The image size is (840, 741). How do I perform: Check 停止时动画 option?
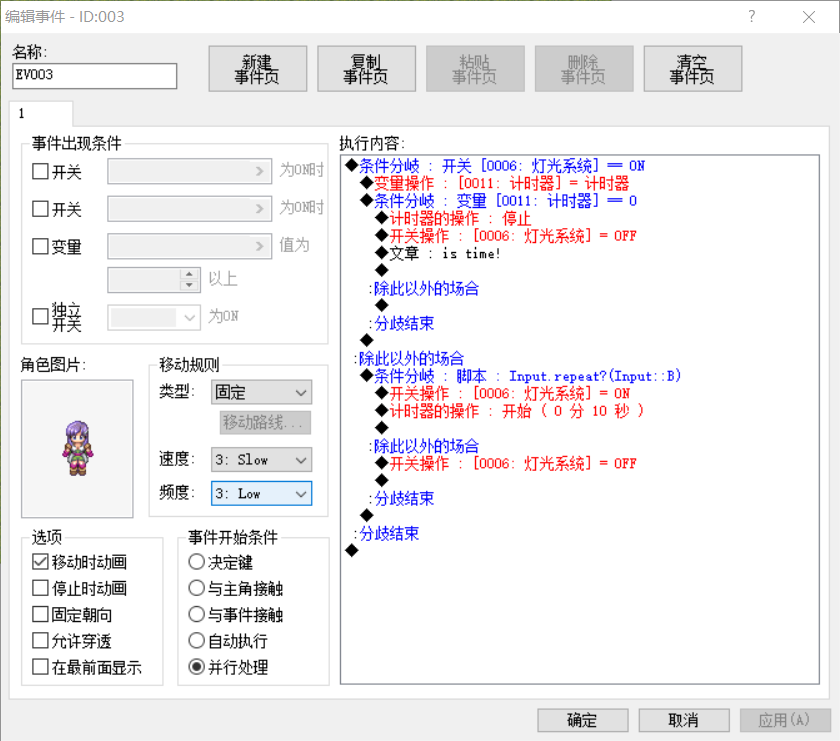(x=40, y=588)
